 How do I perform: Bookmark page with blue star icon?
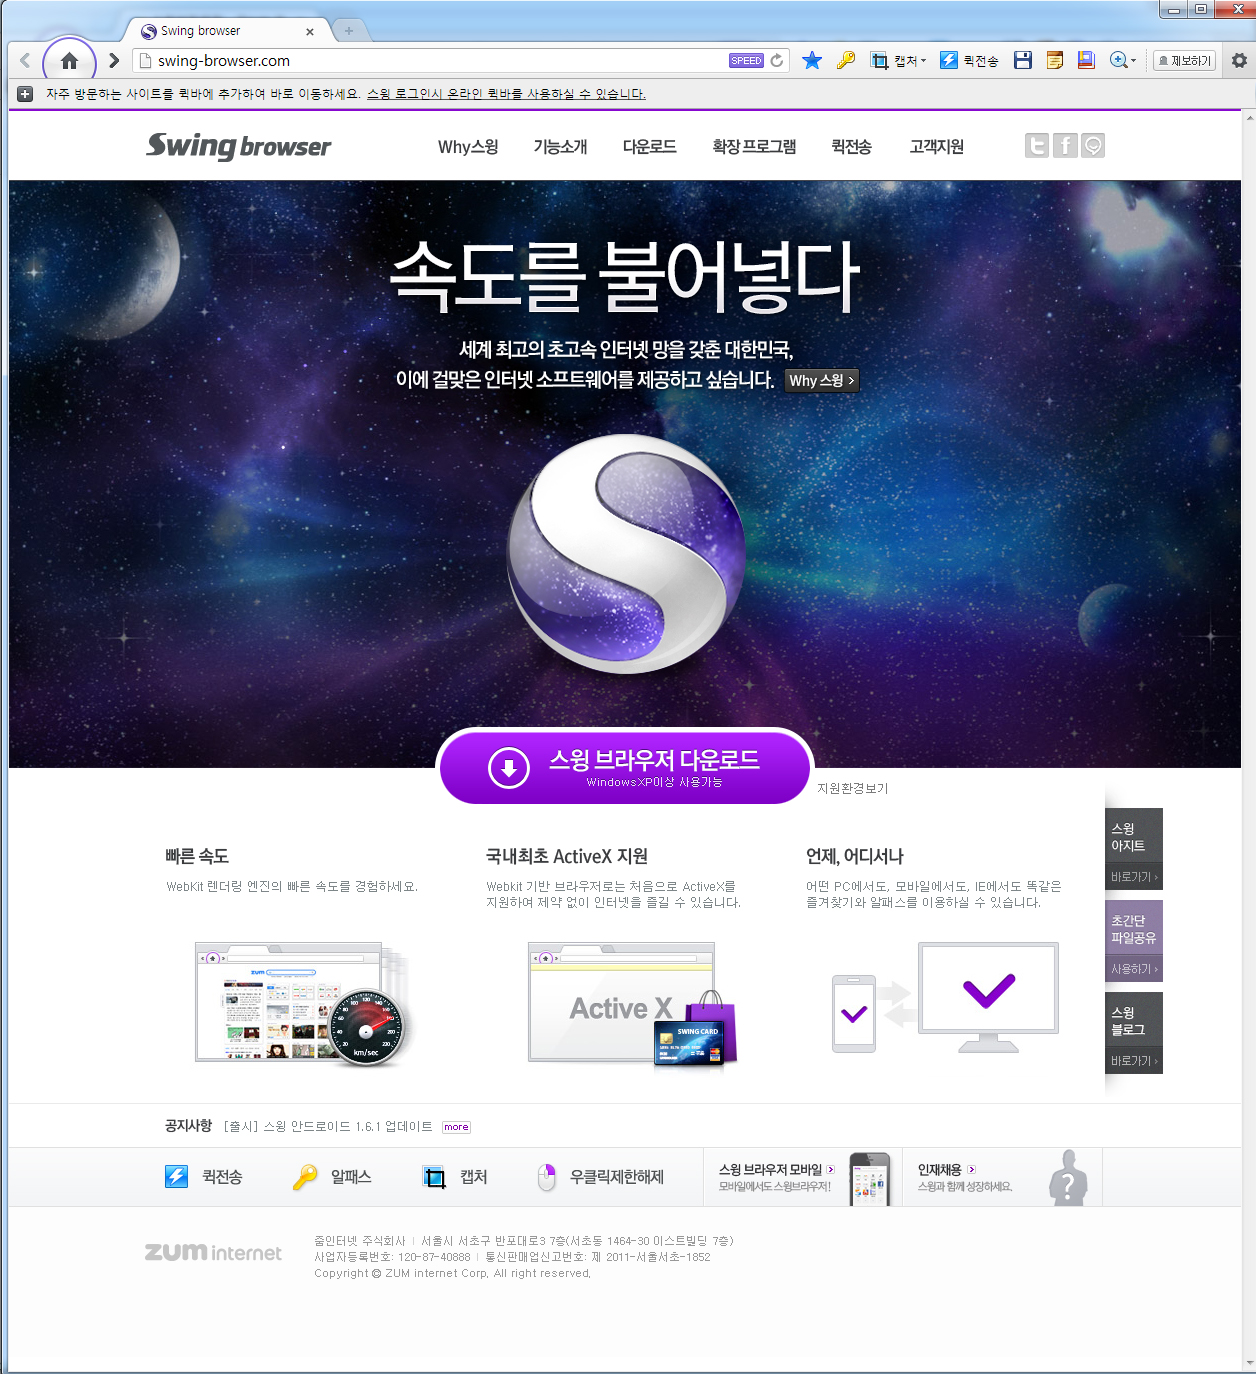click(x=812, y=61)
